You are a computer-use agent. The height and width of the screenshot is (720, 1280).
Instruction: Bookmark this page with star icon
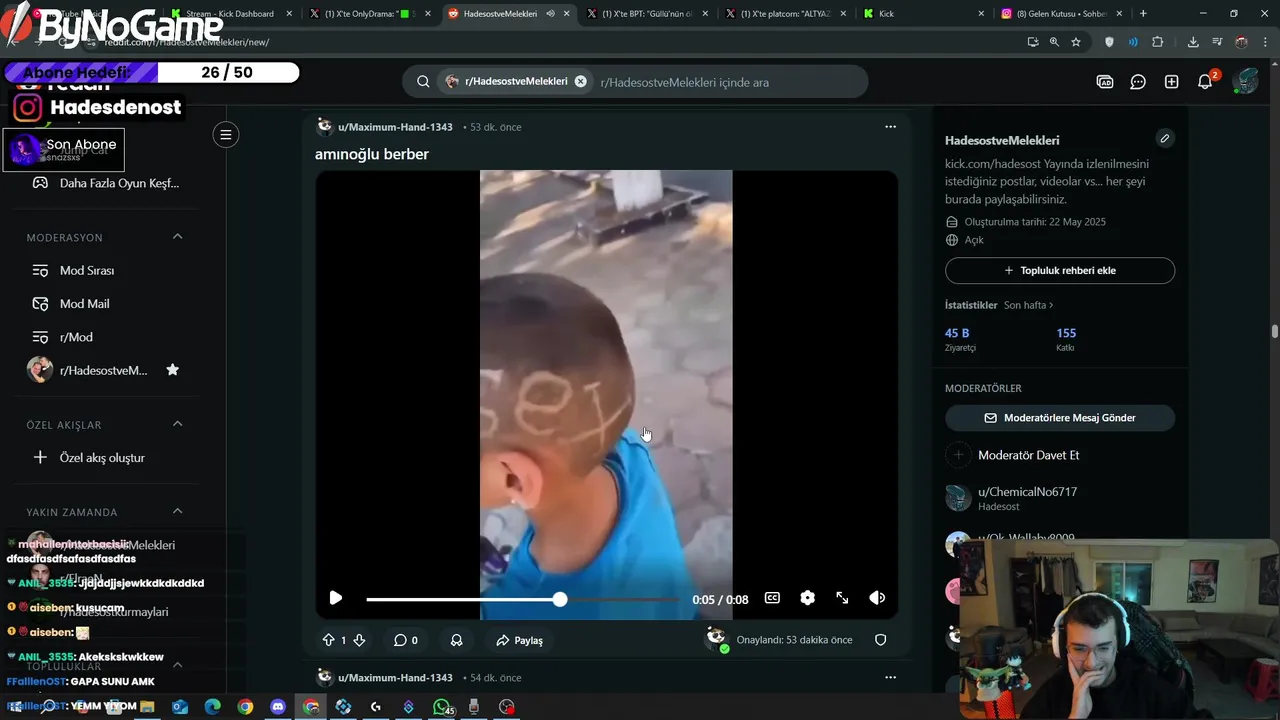(x=1076, y=42)
